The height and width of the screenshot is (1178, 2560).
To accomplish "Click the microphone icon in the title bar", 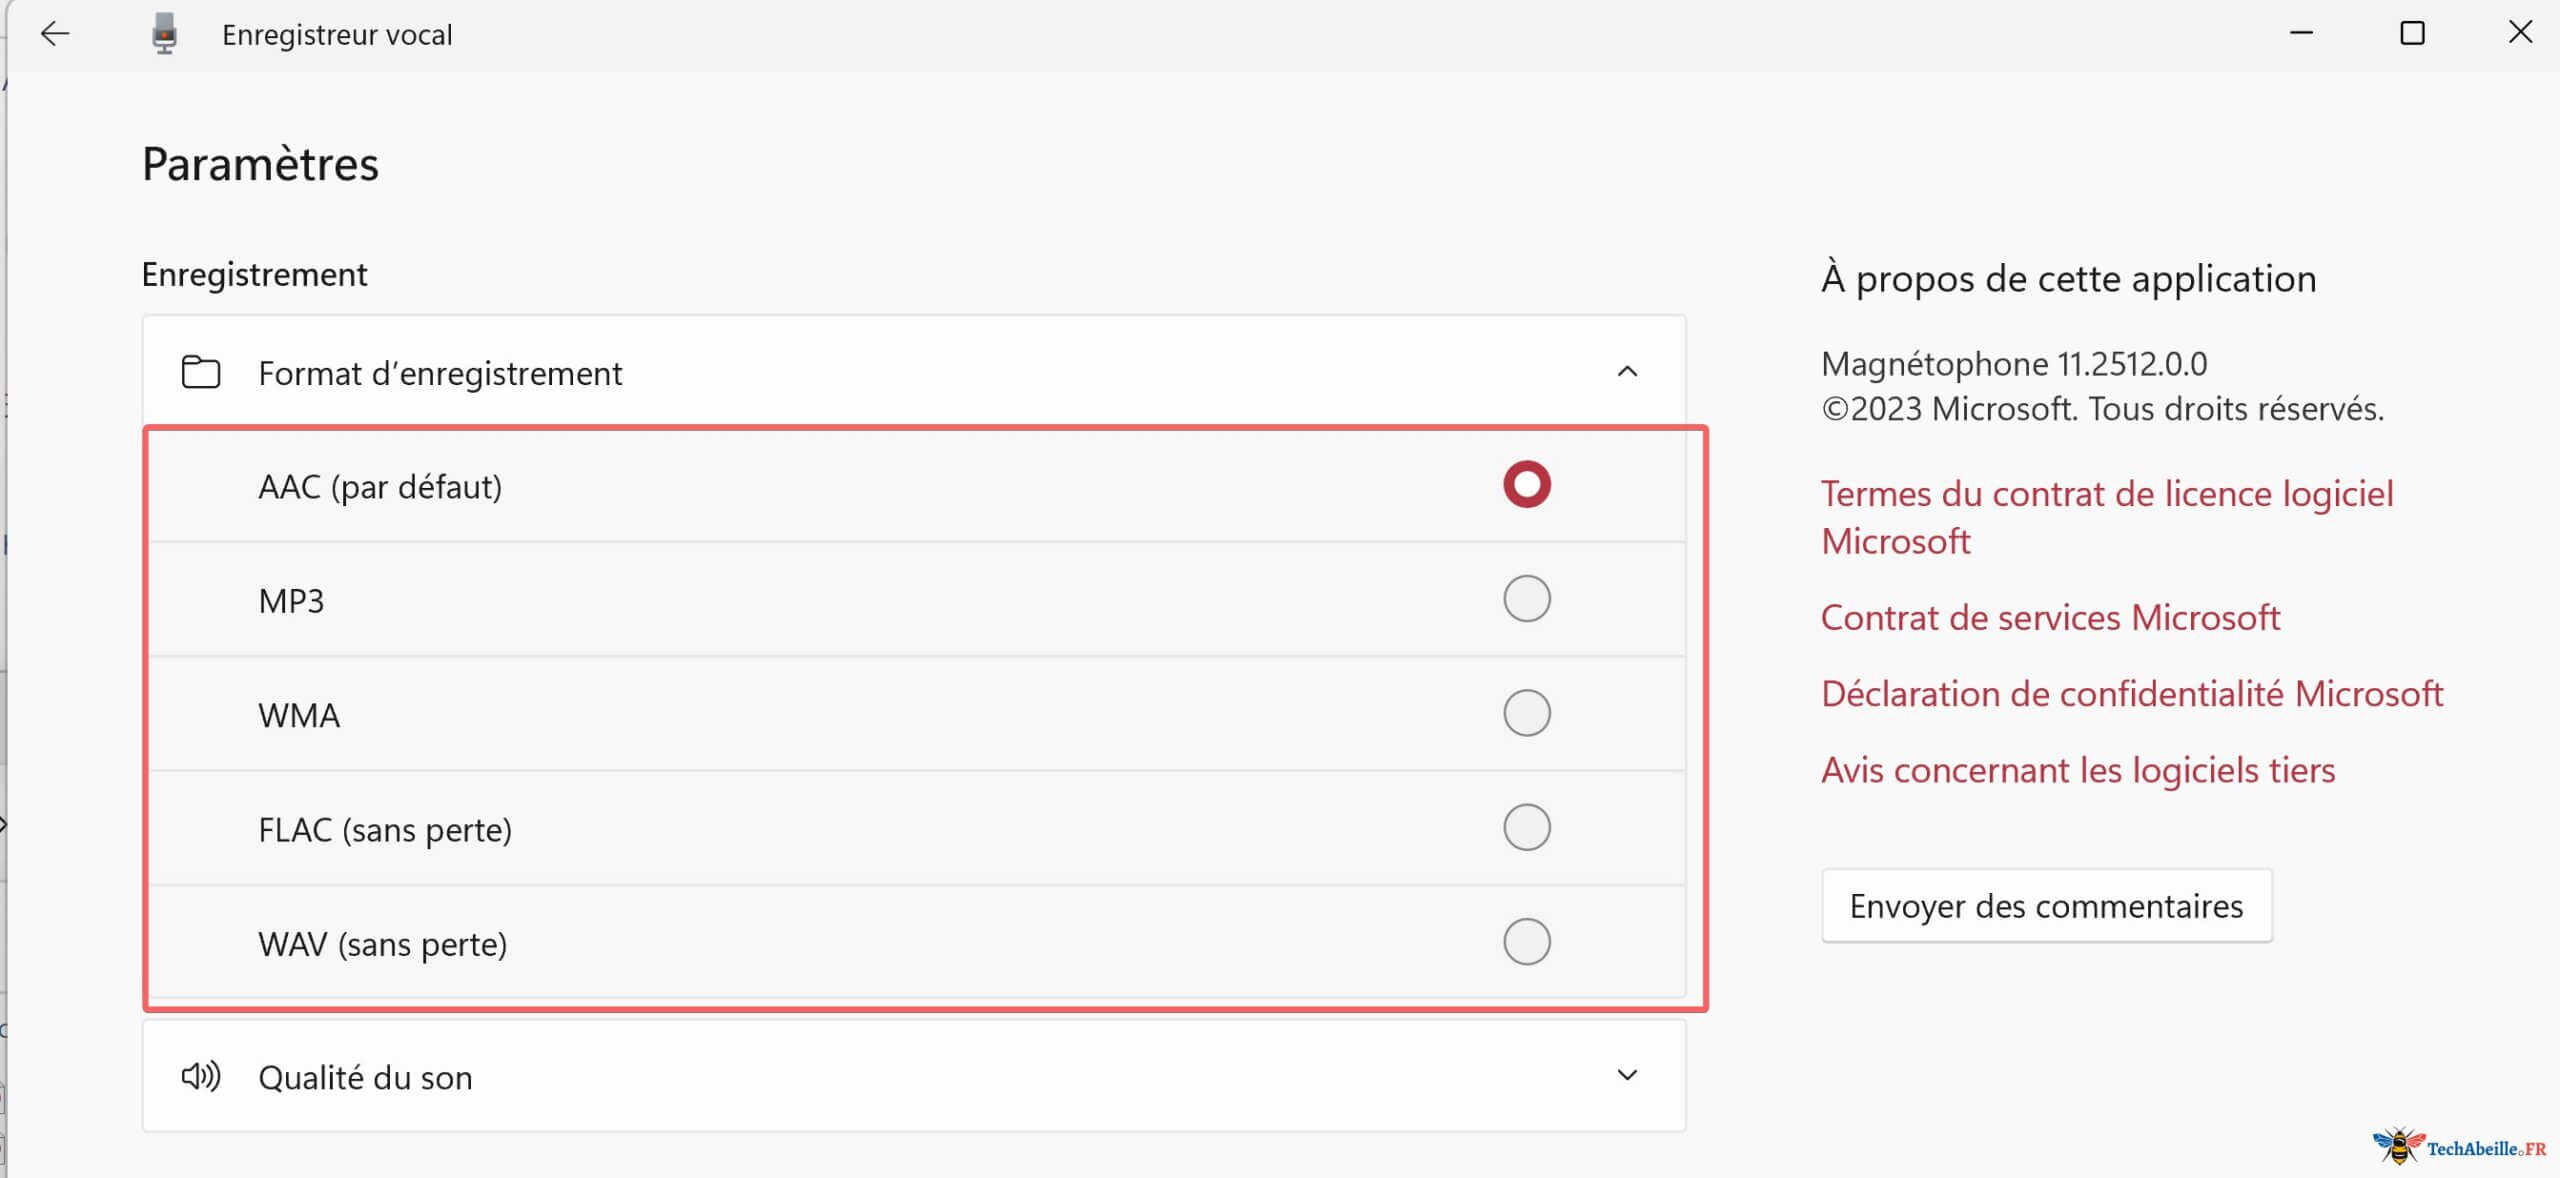I will coord(164,33).
